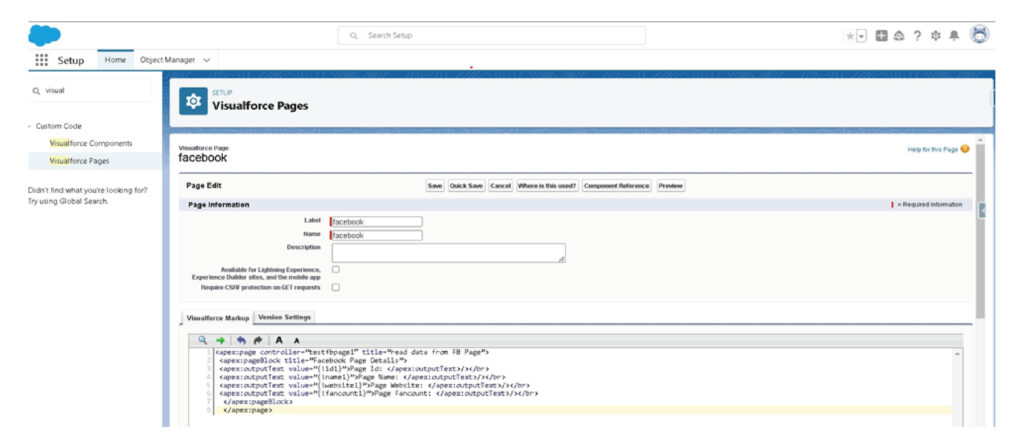The image size is (1024, 448).
Task: Switch to the Version Settings tab
Action: point(284,317)
